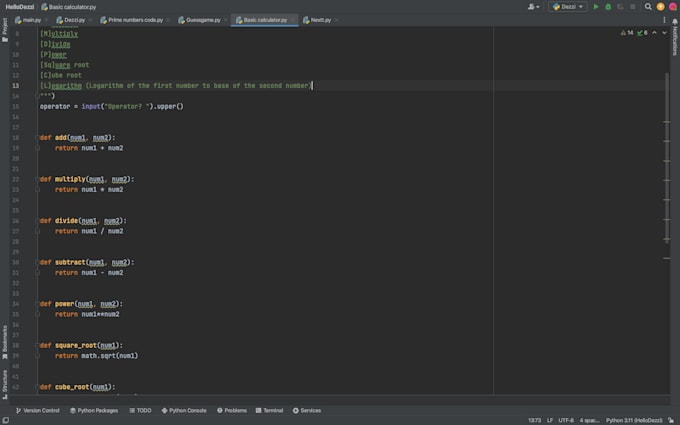
Task: Go to previous highlighted error arrow
Action: click(654, 33)
